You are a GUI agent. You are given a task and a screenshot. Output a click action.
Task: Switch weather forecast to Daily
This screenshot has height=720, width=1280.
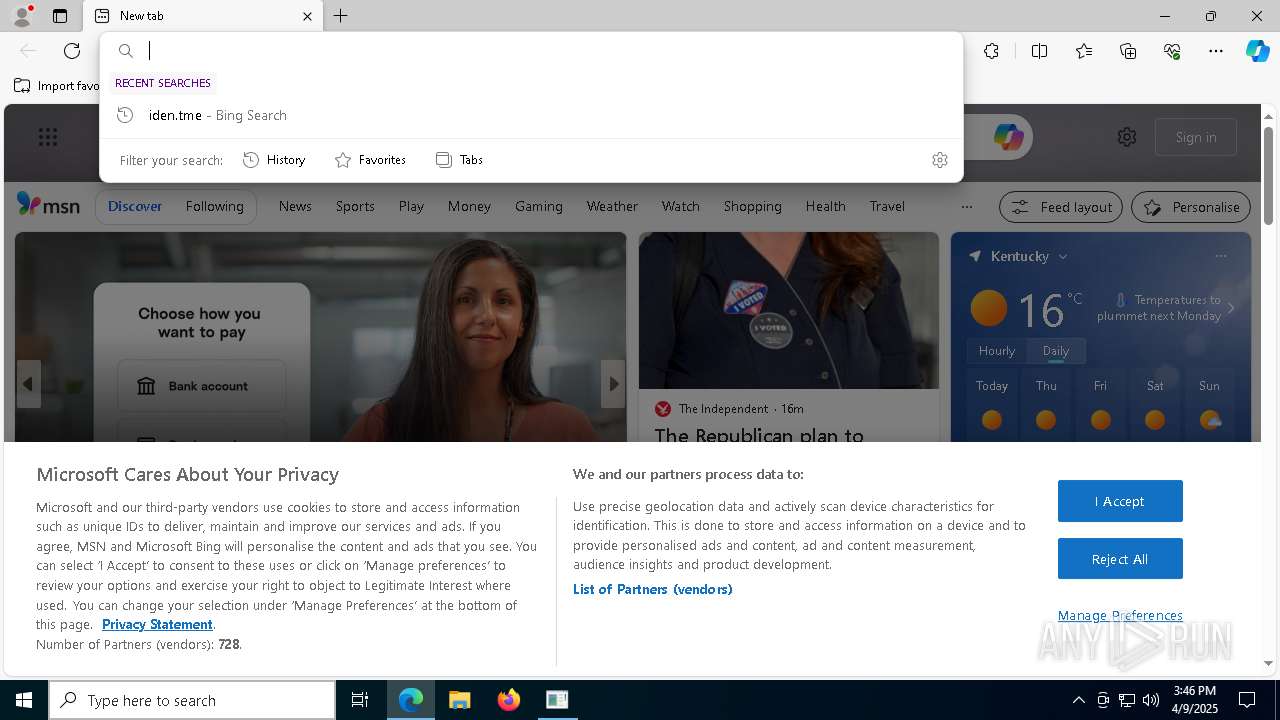tap(1056, 351)
